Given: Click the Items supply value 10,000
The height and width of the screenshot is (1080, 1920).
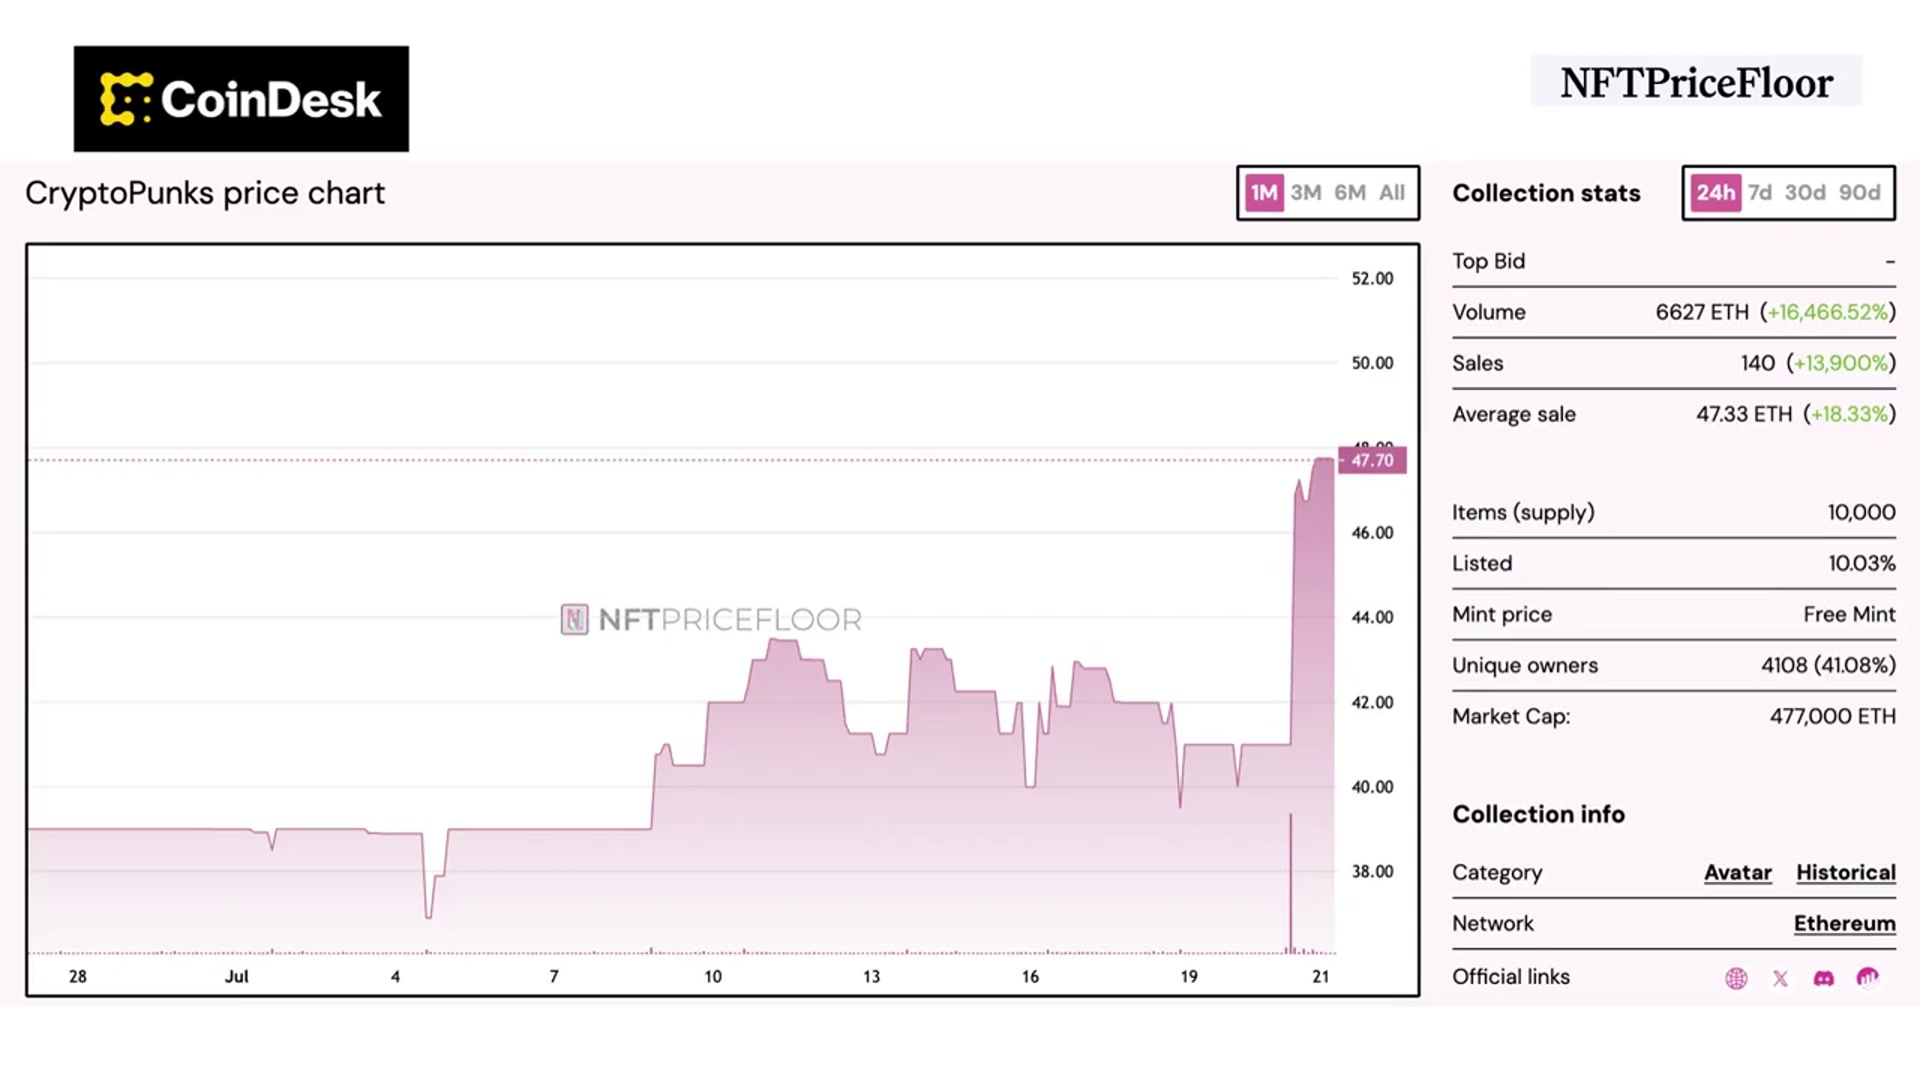Looking at the screenshot, I should coord(1862,512).
